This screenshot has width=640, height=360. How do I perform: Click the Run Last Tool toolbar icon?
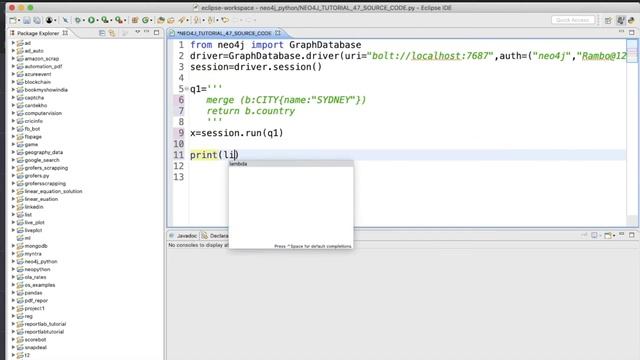119,20
